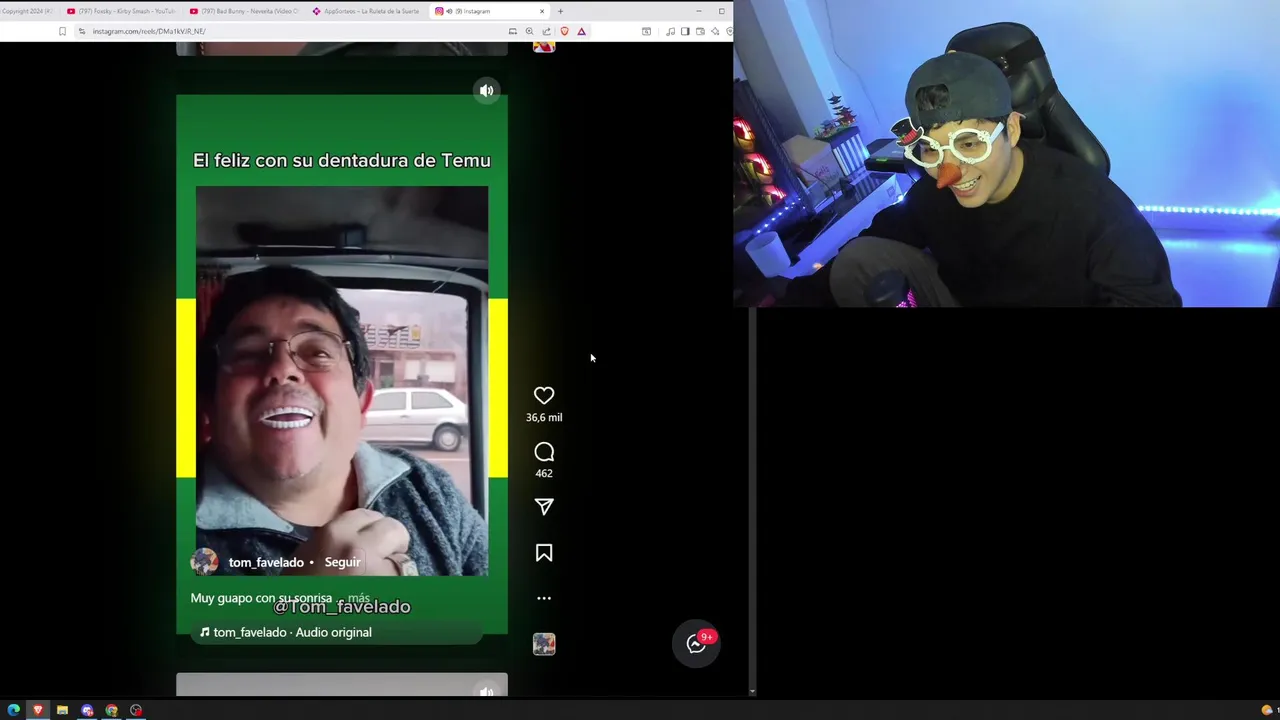Click the install-app icon in address bar
This screenshot has width=1280, height=720.
click(x=513, y=31)
